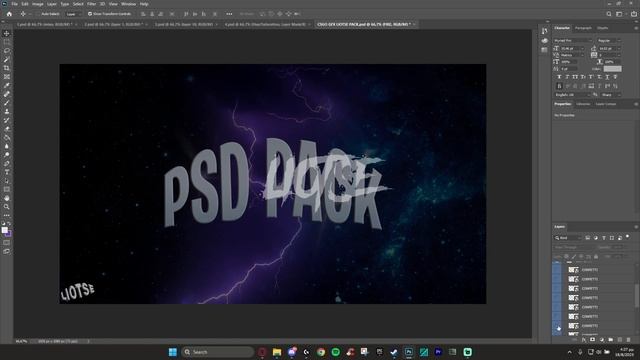Switch to the Paragraph tab
640x360 pixels.
[x=583, y=28]
